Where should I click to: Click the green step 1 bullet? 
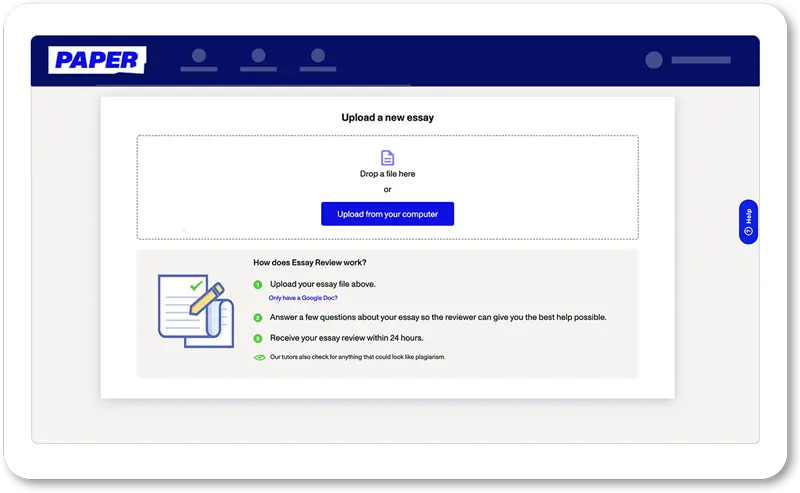pyautogui.click(x=258, y=284)
